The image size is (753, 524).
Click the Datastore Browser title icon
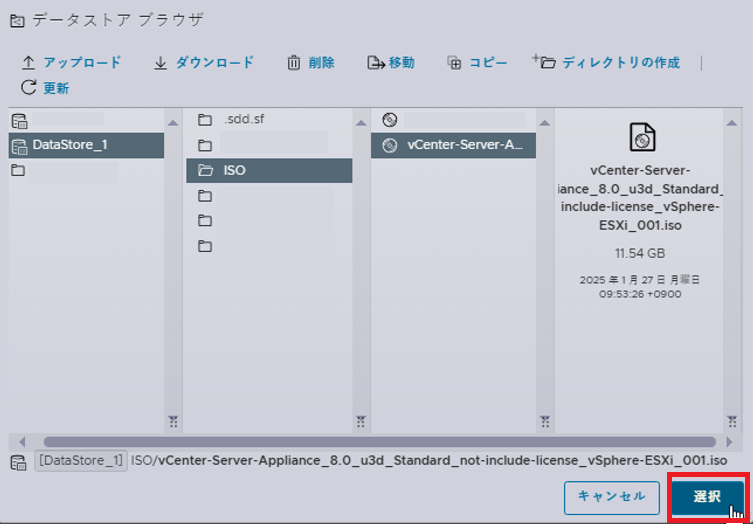point(17,21)
